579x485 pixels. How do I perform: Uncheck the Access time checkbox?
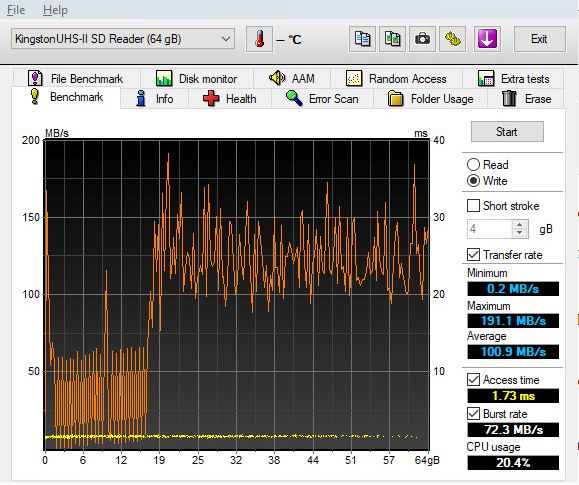[473, 379]
